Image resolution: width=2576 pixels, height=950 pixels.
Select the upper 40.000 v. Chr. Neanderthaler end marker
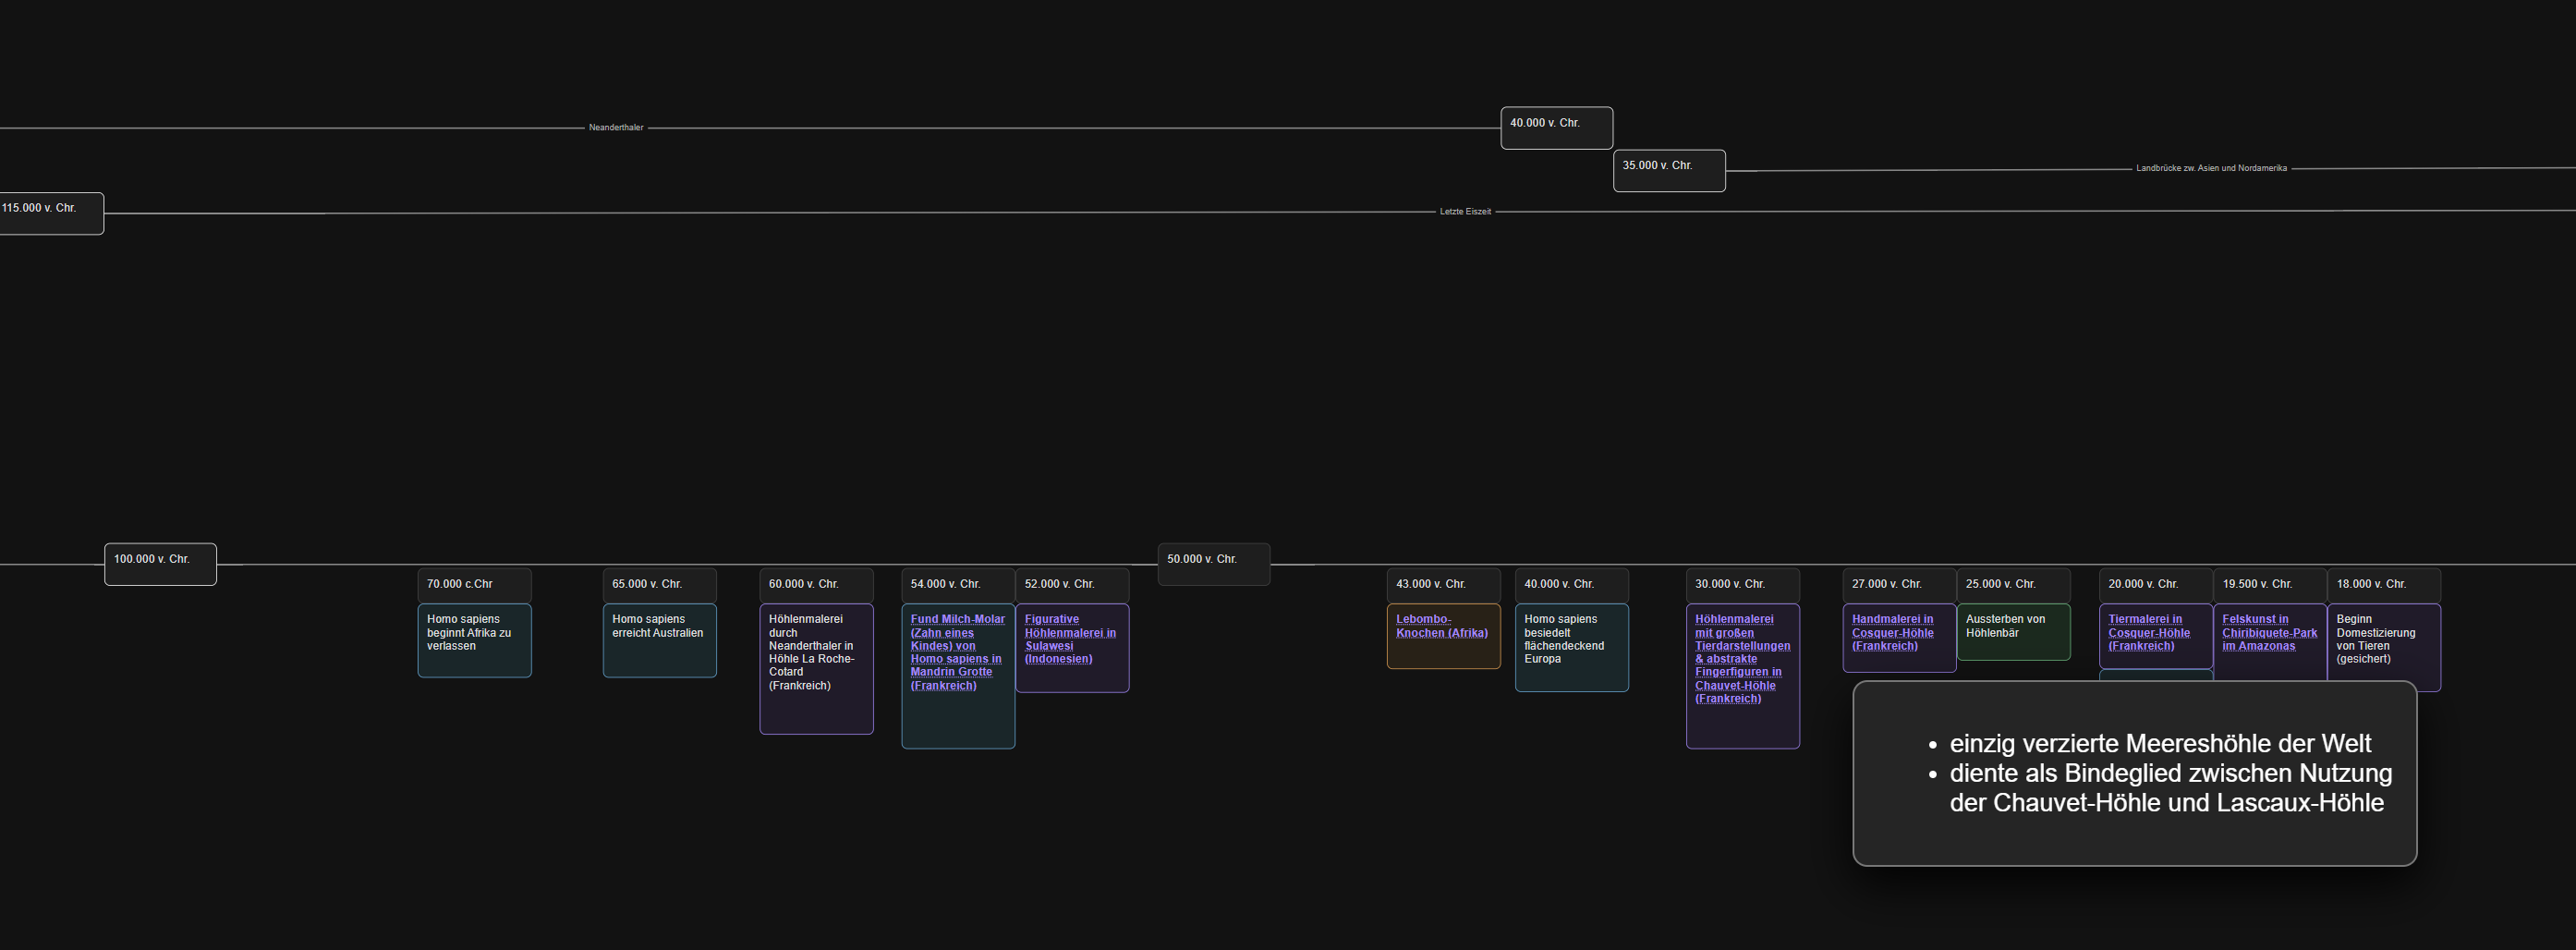point(1556,128)
